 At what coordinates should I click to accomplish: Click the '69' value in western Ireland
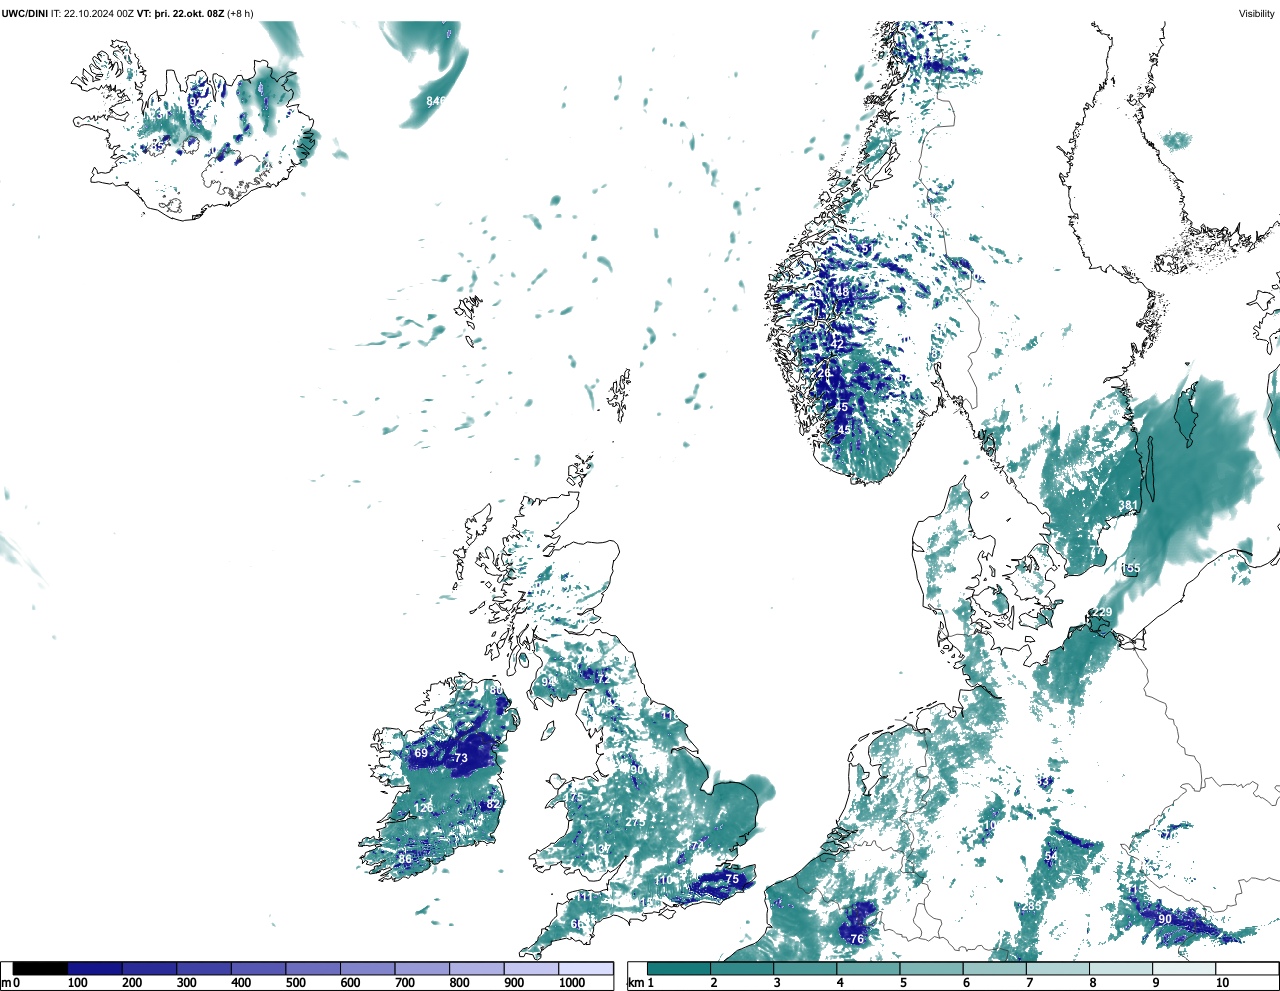pyautogui.click(x=421, y=754)
